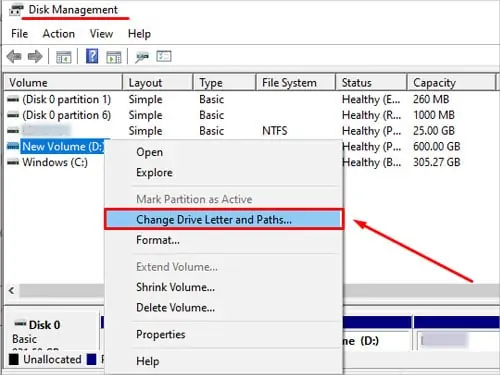Choose Open from the context menu
This screenshot has height=375, width=500.
[223, 152]
